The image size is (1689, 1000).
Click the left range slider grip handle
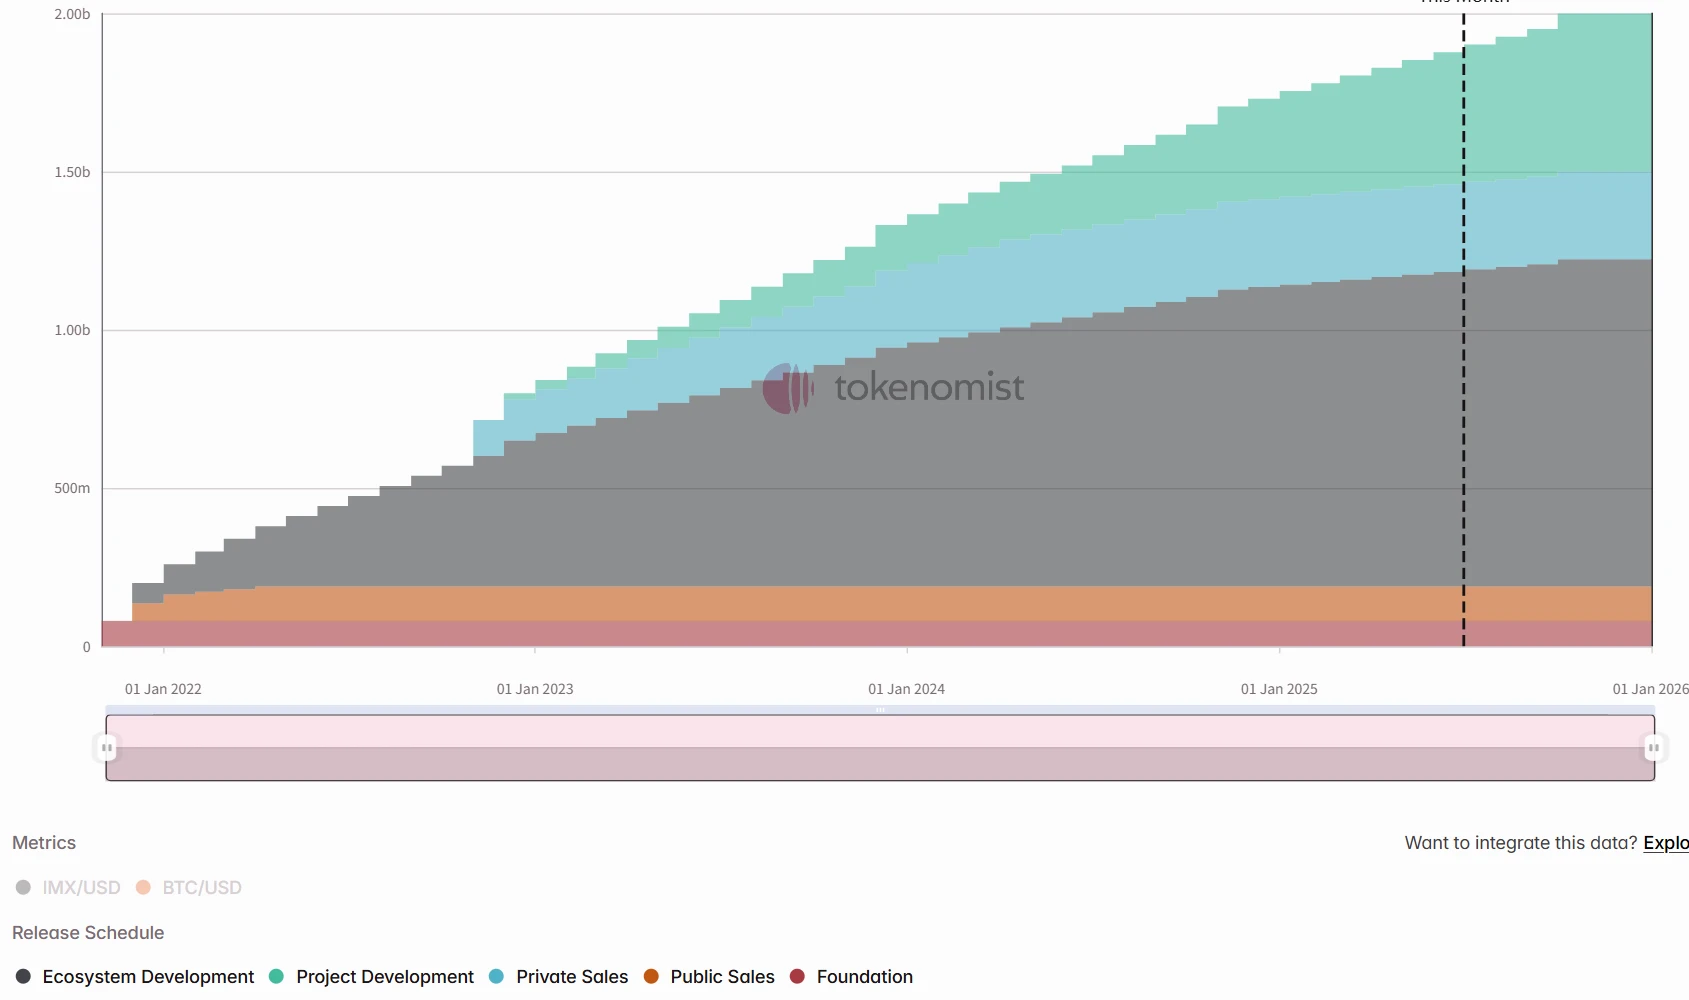pyautogui.click(x=106, y=747)
